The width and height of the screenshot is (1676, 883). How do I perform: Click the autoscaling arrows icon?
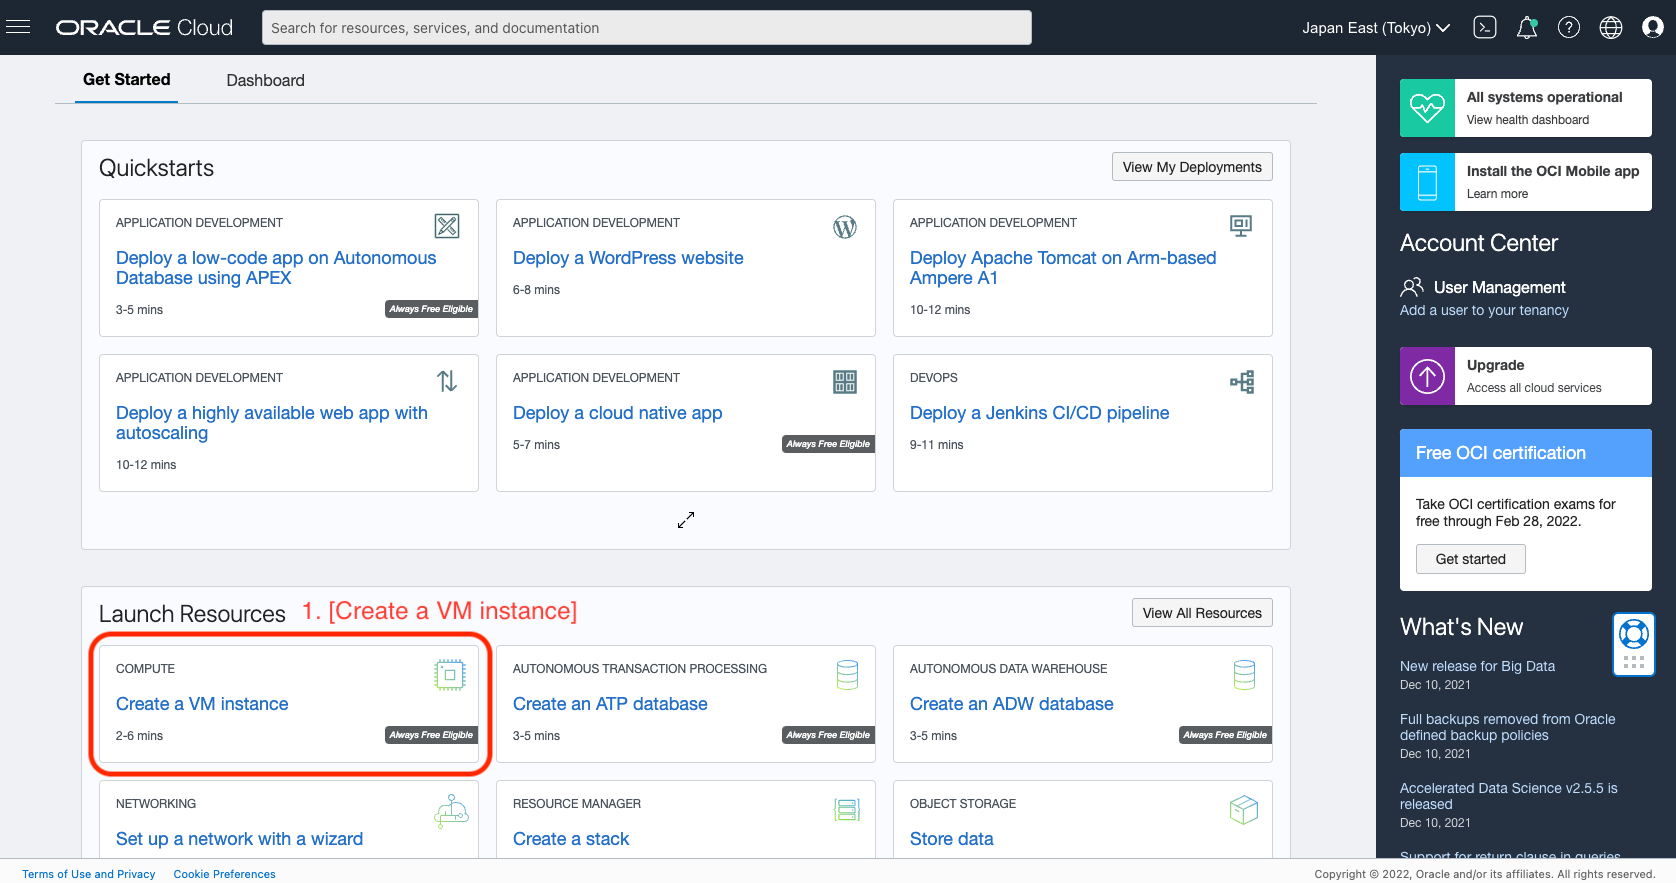(x=447, y=381)
